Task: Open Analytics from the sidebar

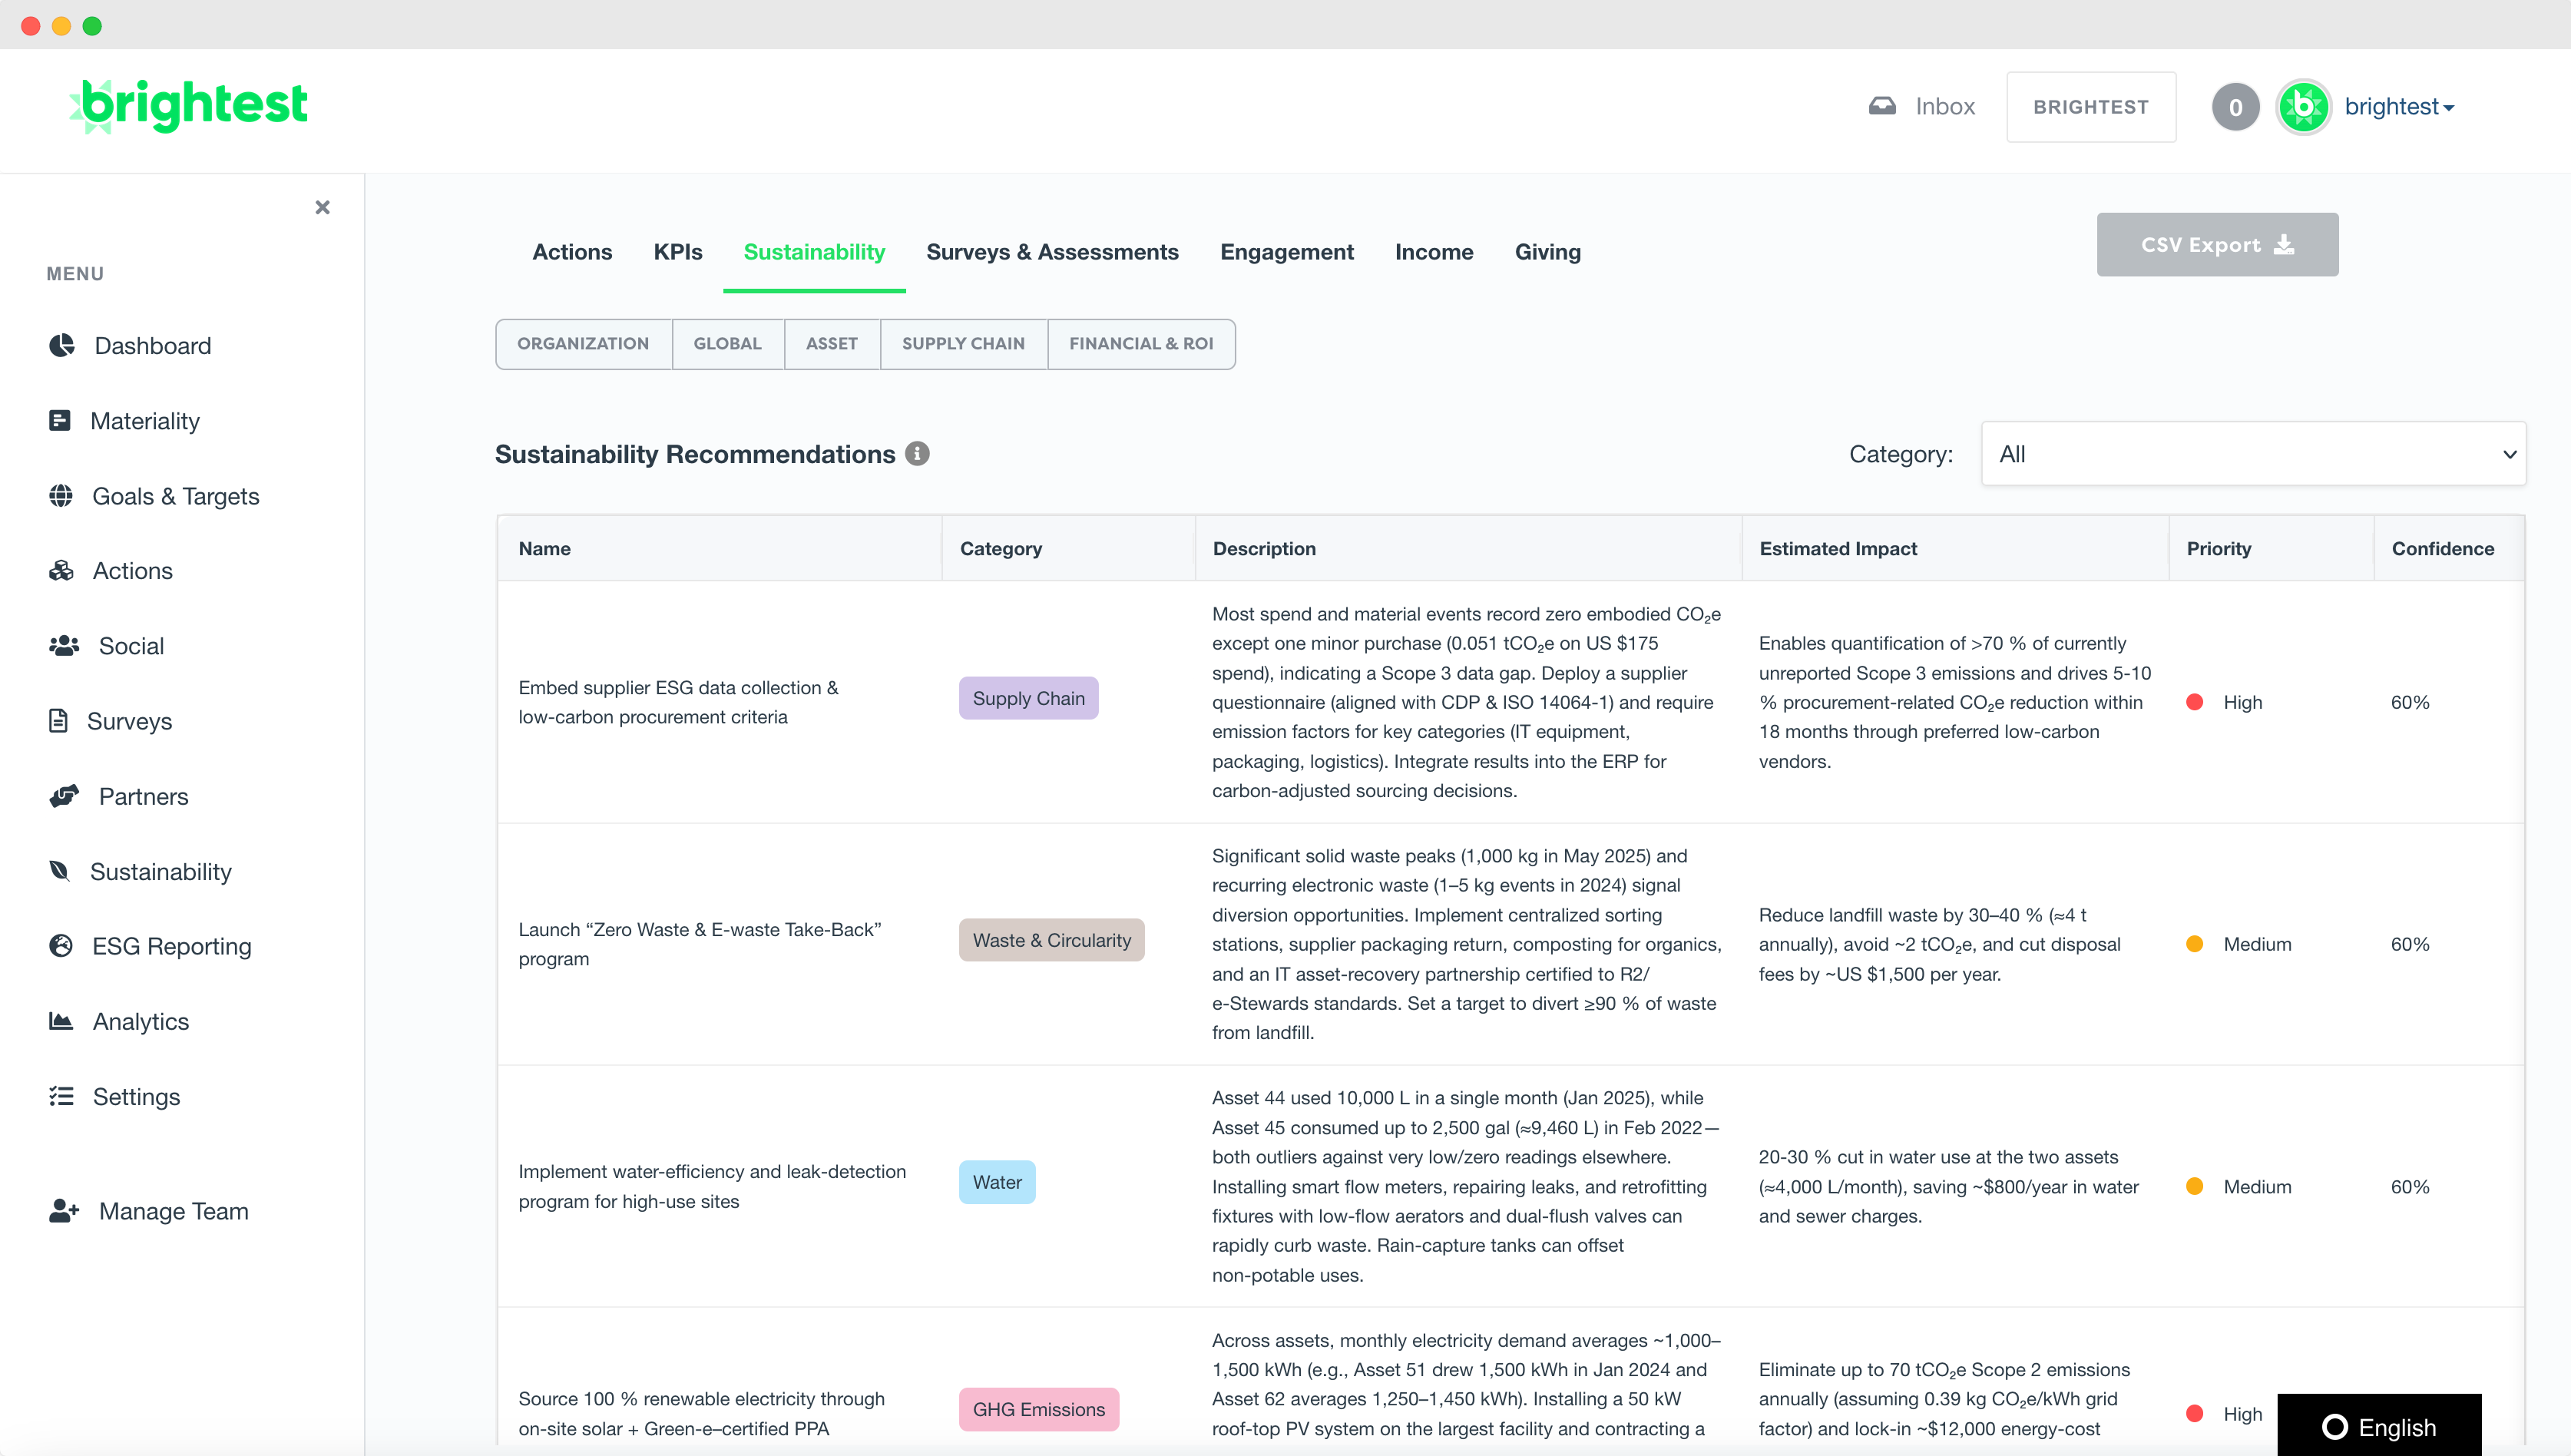Action: 141,1021
